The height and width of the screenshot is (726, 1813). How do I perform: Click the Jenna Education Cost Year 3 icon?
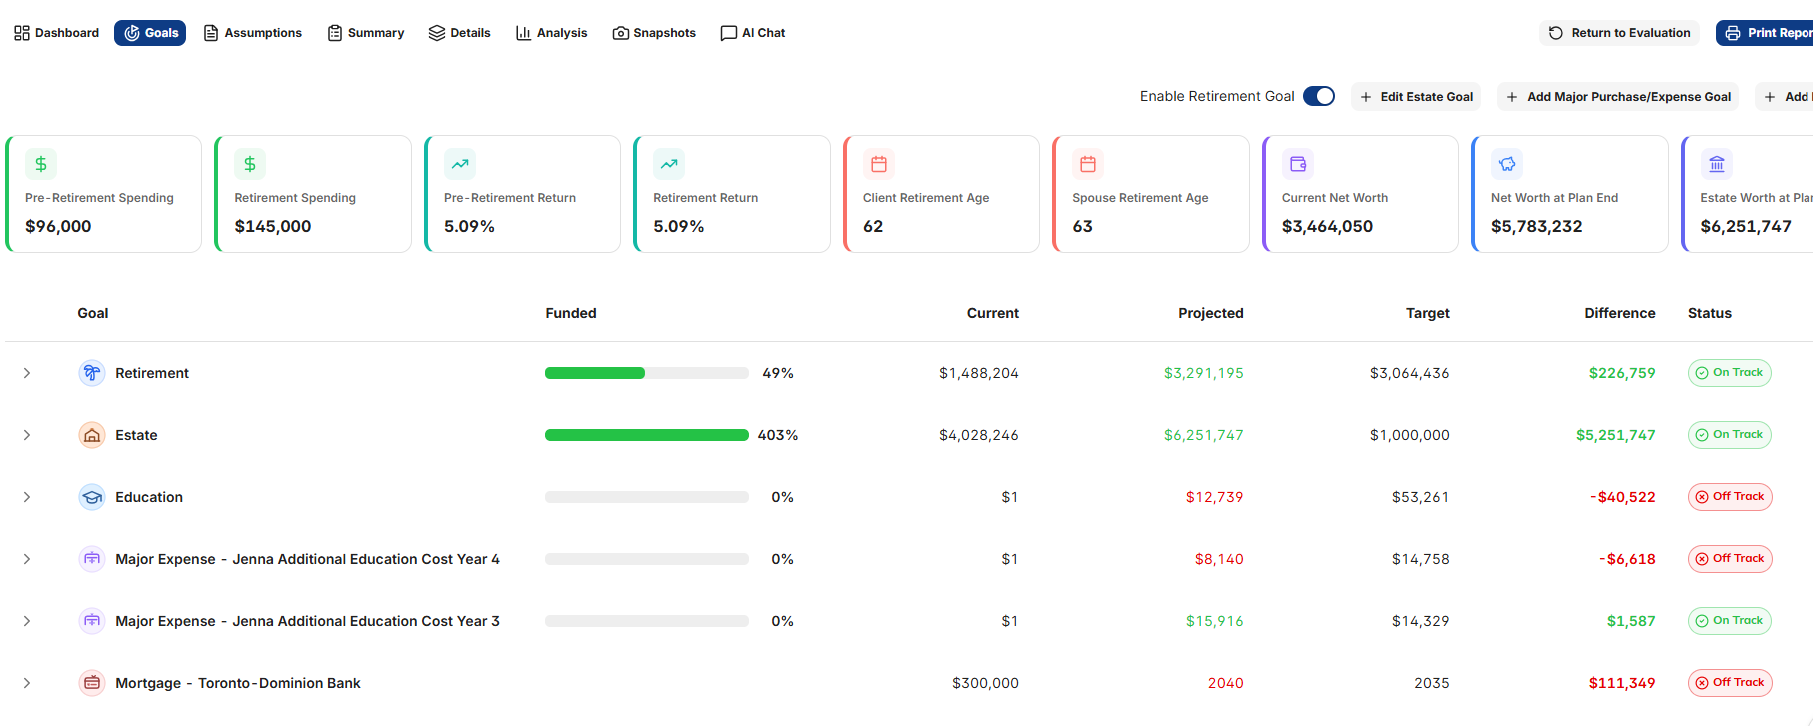[x=92, y=621]
